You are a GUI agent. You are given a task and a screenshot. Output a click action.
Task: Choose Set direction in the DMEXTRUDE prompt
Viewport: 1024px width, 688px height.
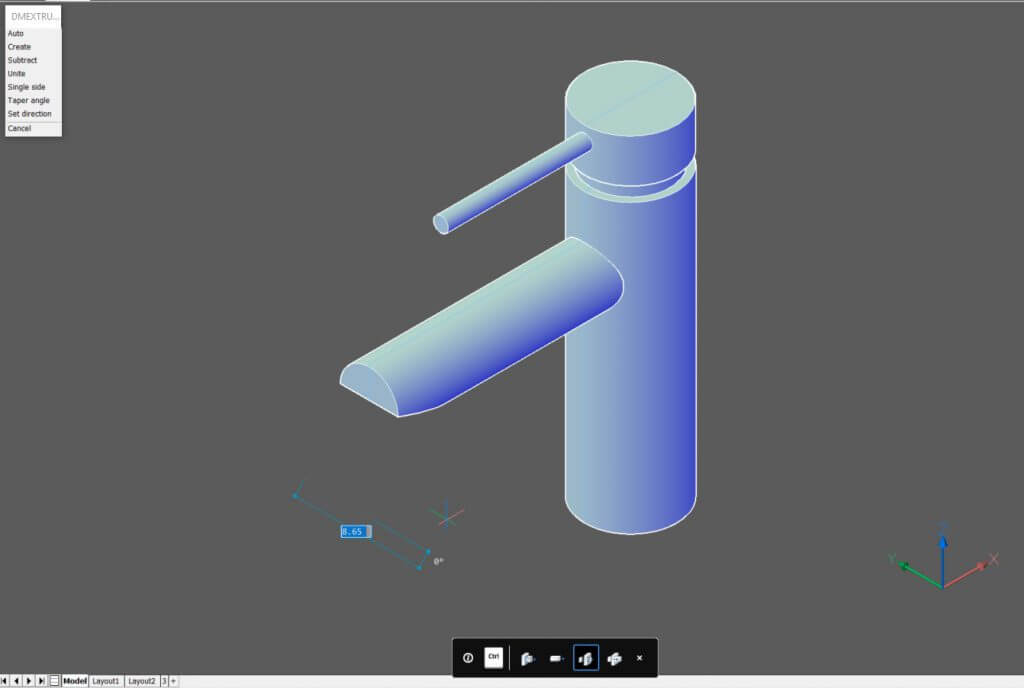point(25,113)
